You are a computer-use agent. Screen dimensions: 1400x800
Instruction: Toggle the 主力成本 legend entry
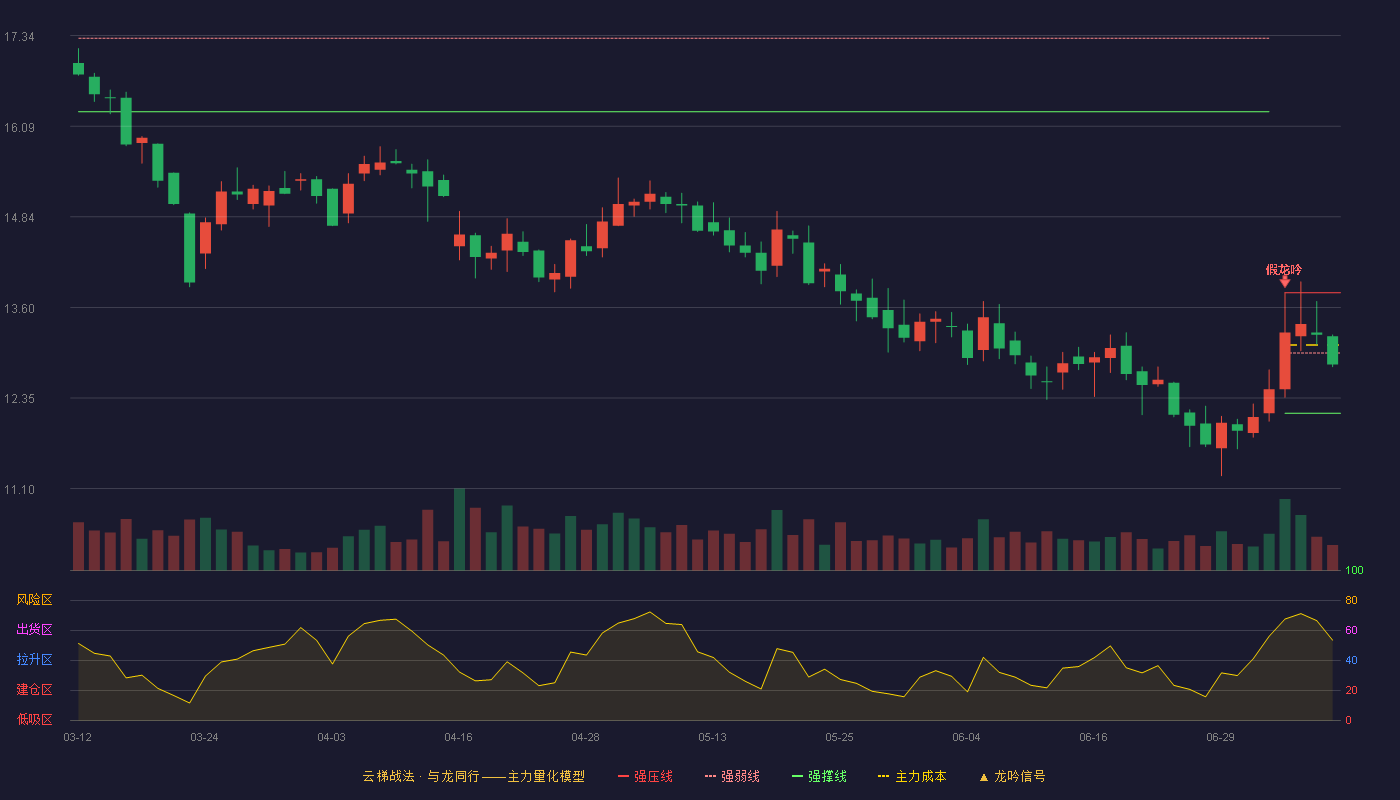pos(912,776)
